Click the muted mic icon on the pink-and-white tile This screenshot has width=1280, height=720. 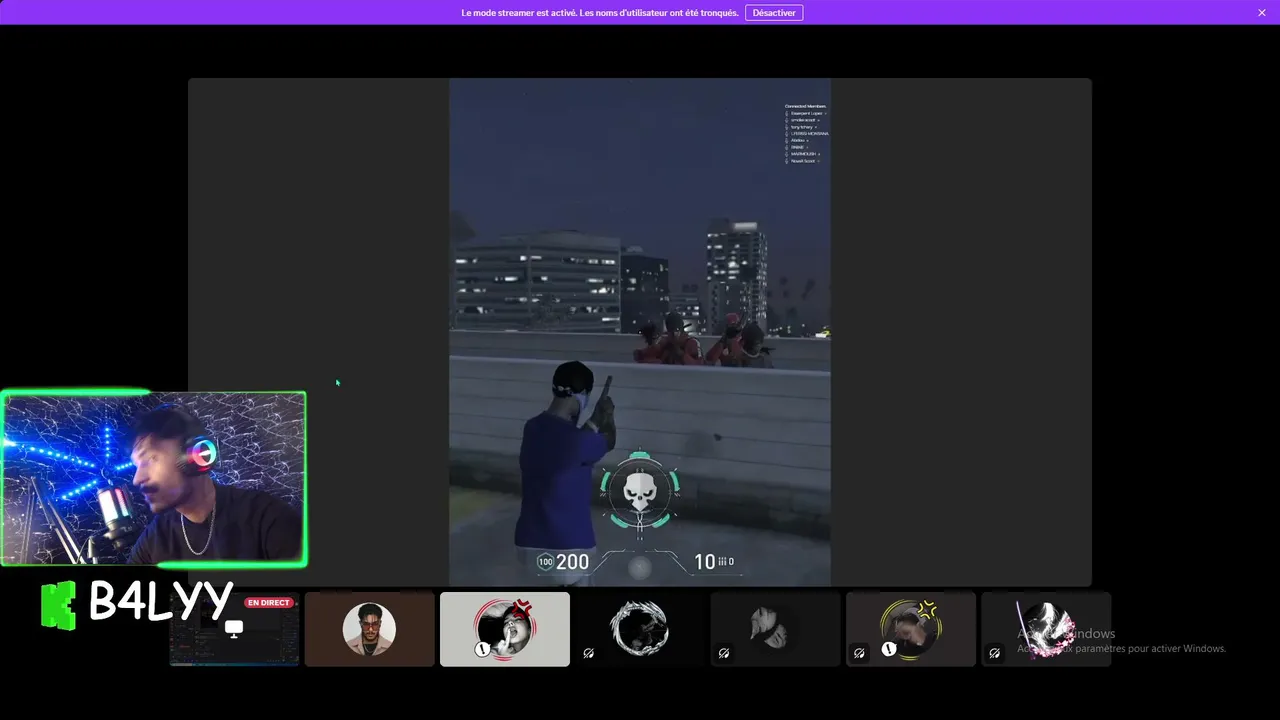click(994, 653)
